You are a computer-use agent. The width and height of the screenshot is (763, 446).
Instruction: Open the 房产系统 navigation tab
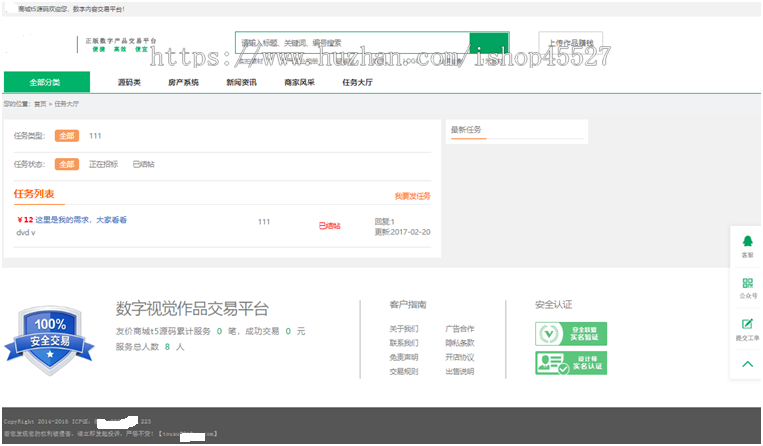(x=183, y=82)
